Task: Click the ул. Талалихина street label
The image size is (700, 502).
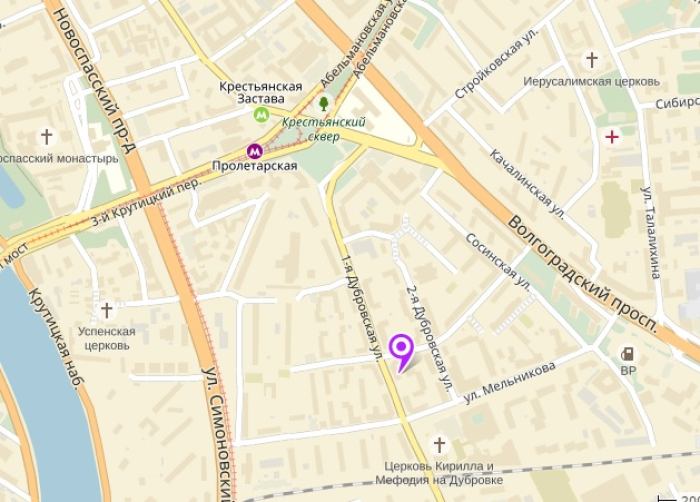Action: coord(651,232)
